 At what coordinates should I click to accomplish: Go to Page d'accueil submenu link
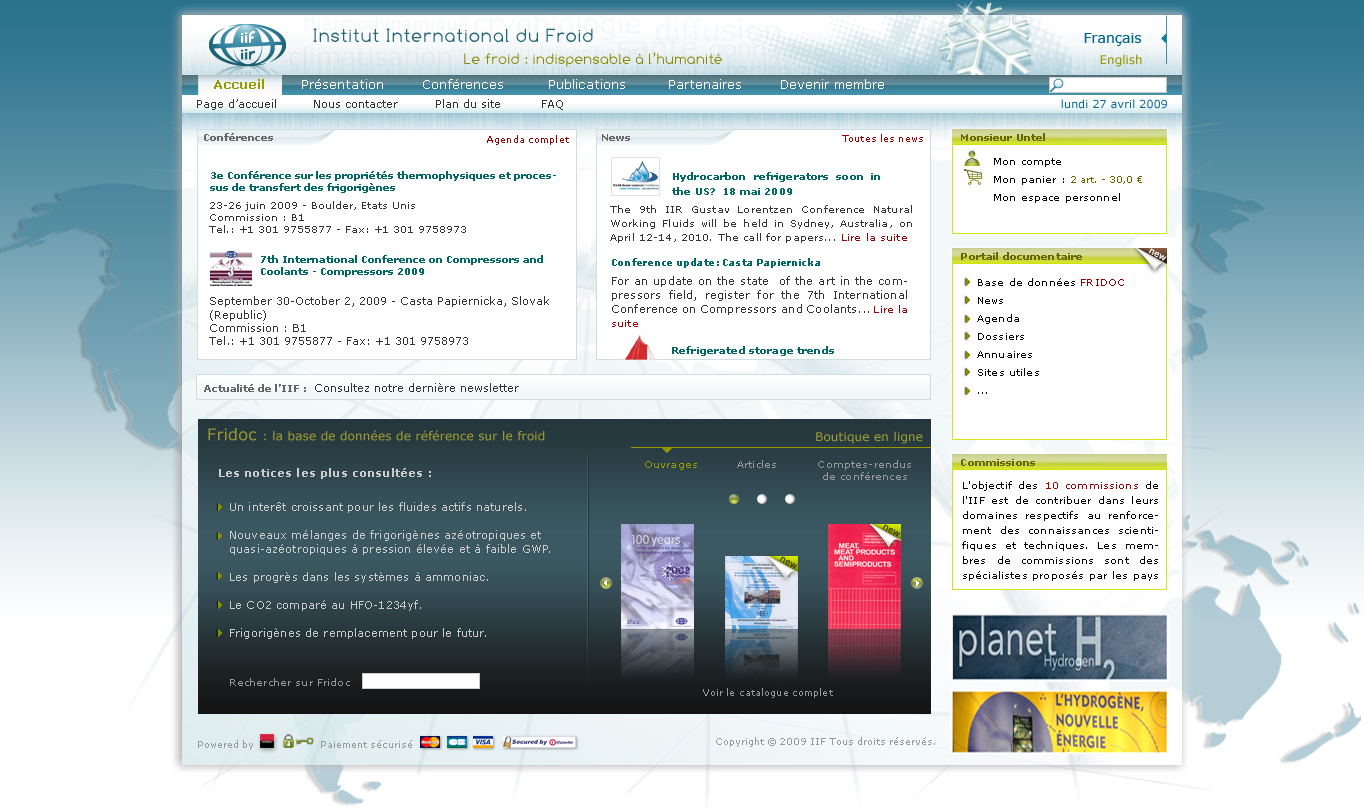[x=236, y=104]
